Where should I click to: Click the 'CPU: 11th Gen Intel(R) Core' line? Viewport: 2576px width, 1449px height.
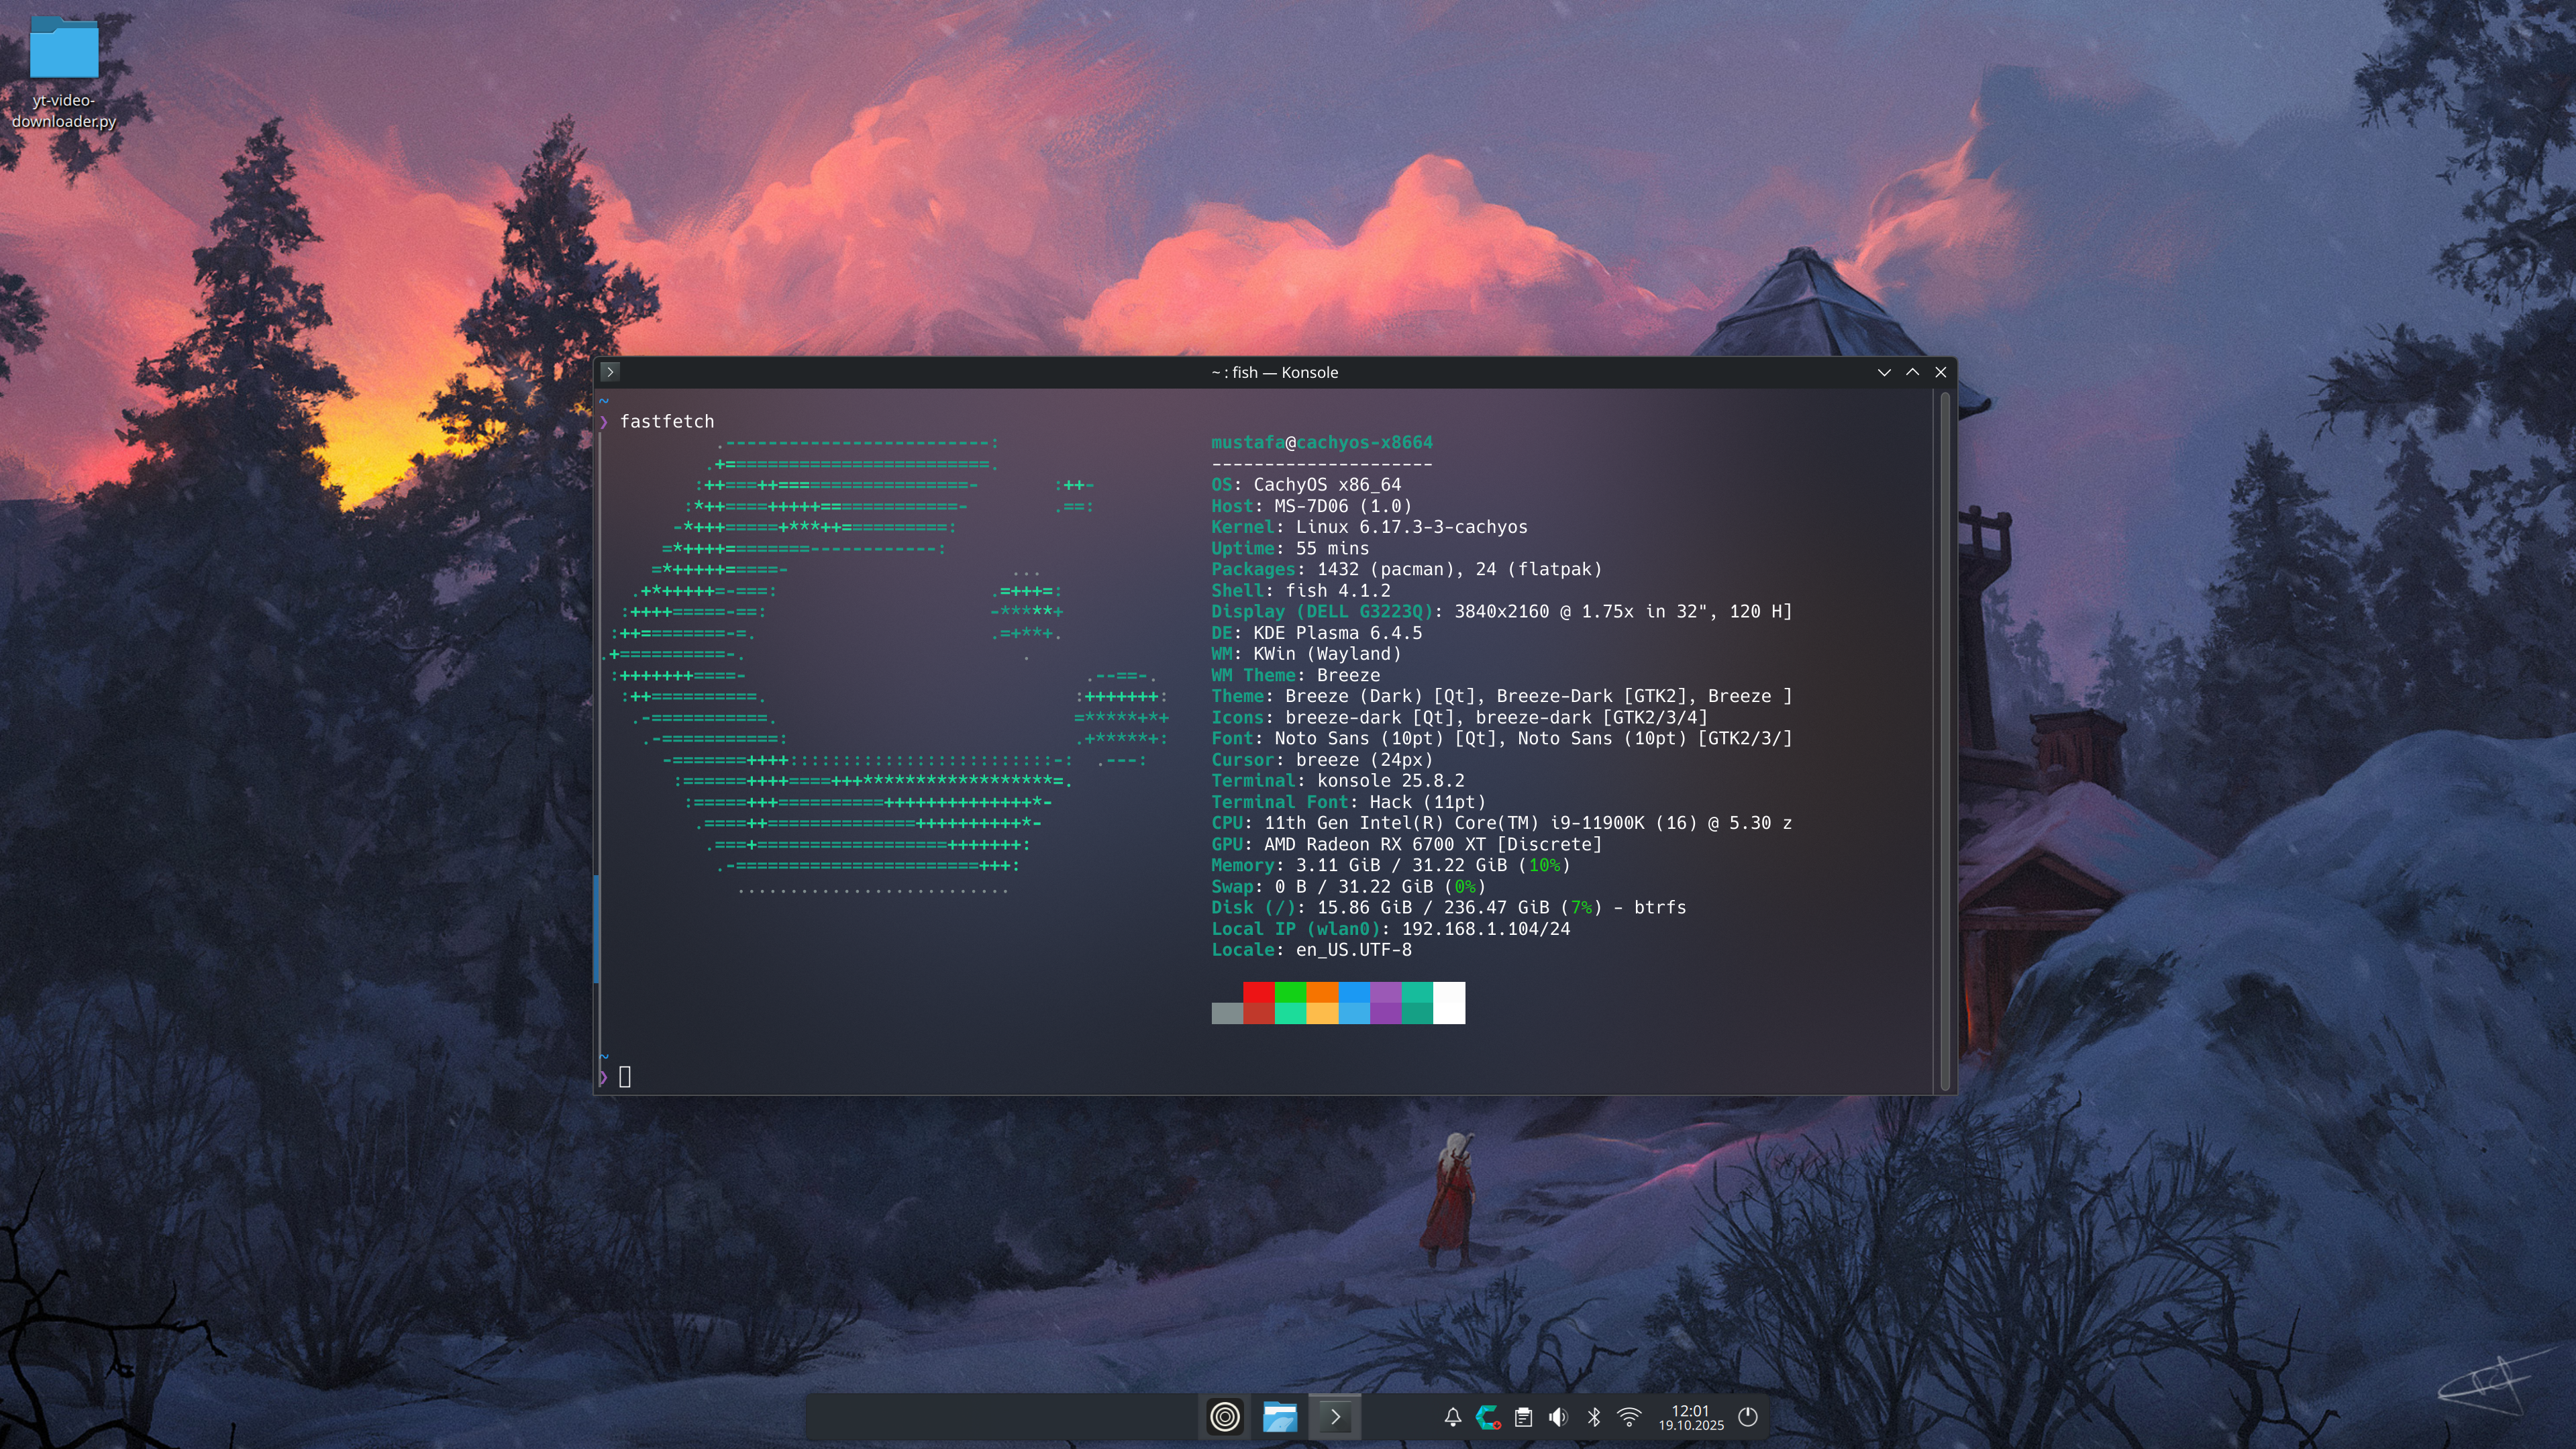[1502, 823]
